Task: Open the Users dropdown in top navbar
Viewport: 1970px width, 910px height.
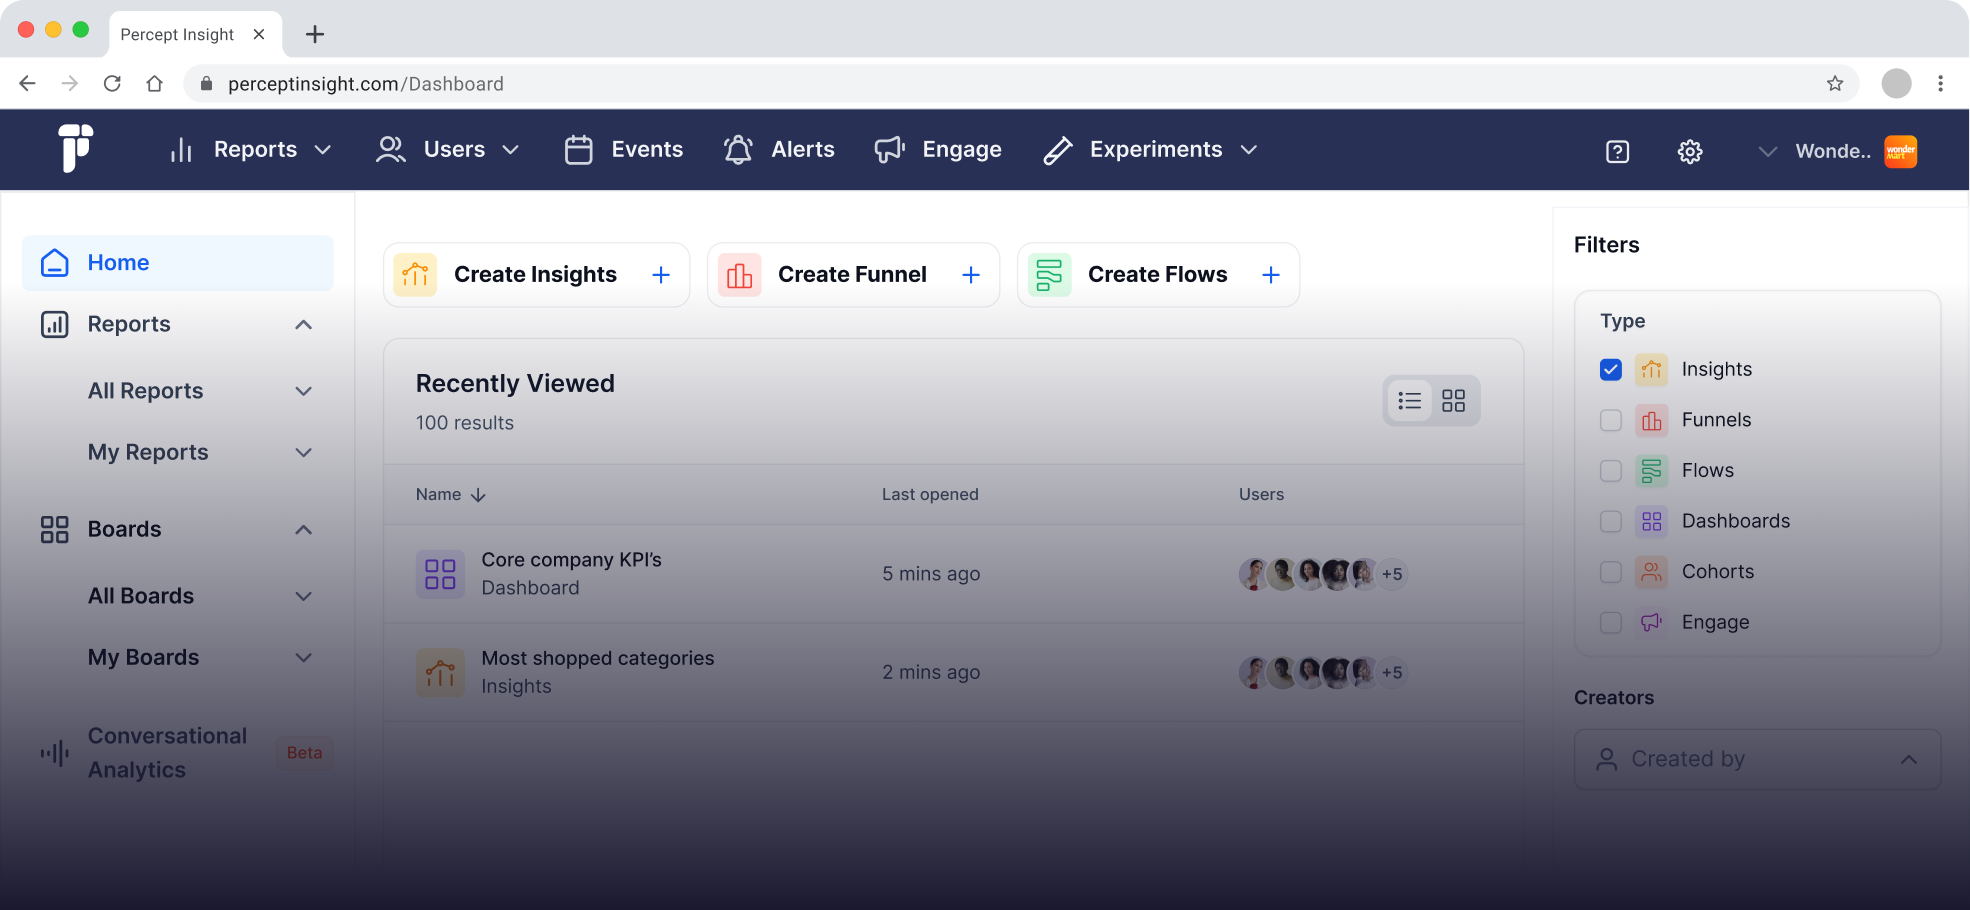Action: [x=448, y=150]
